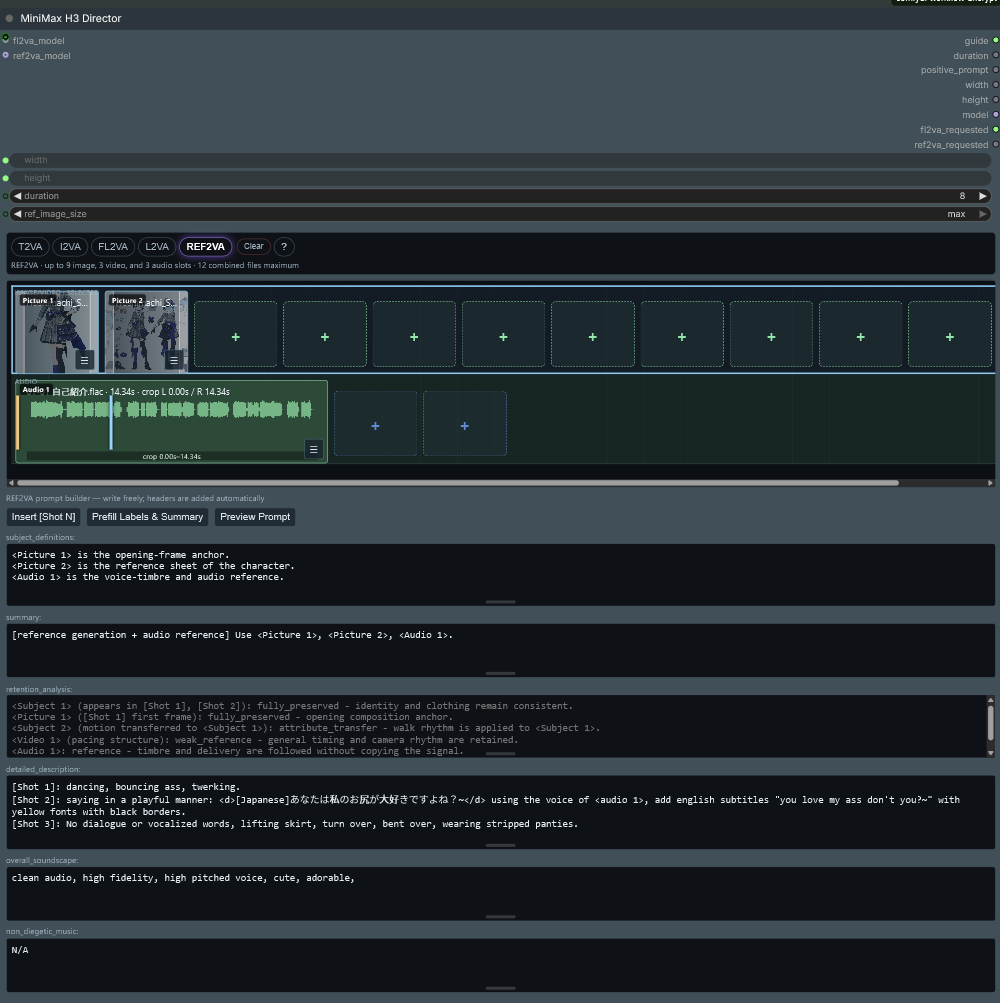
Task: Select next ref_image_size option
Action: 983,214
